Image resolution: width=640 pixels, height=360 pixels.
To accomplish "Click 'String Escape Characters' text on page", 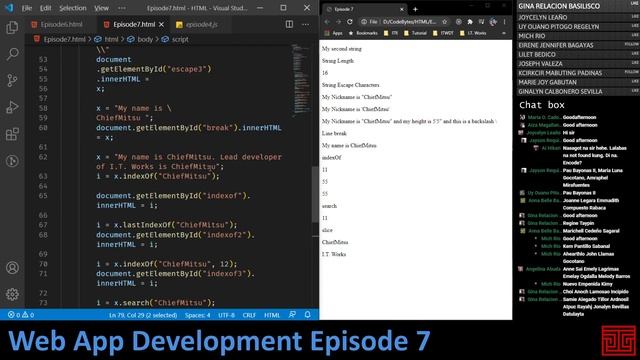I will [351, 85].
